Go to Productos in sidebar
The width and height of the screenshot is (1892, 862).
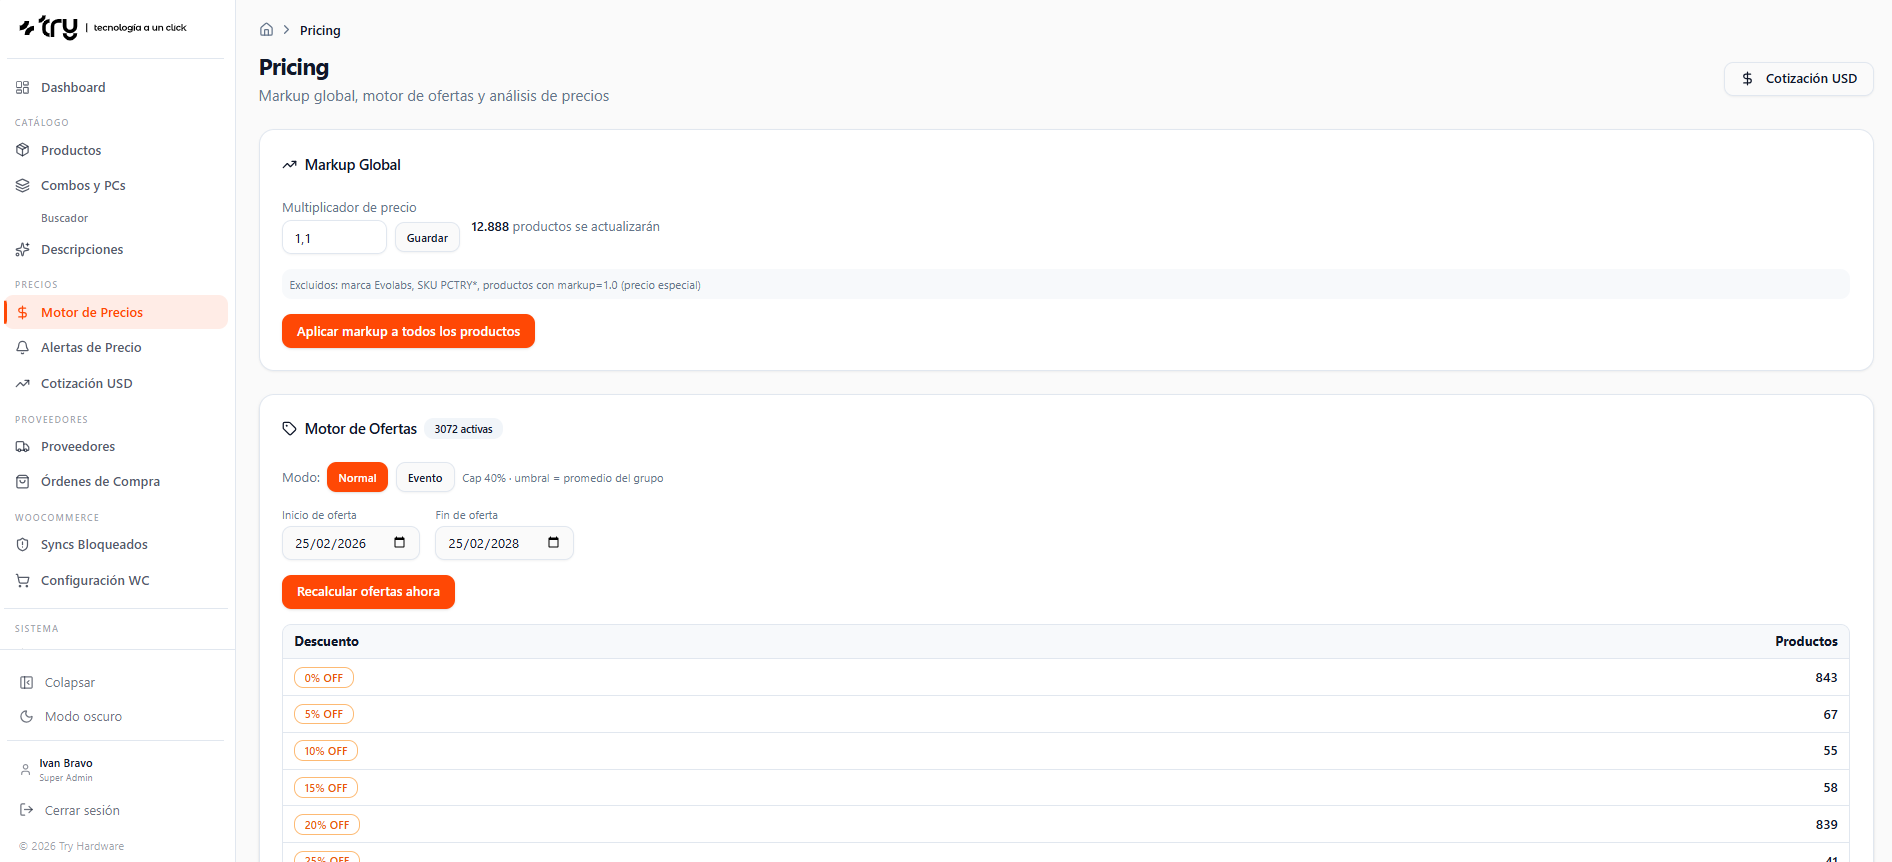coord(71,151)
